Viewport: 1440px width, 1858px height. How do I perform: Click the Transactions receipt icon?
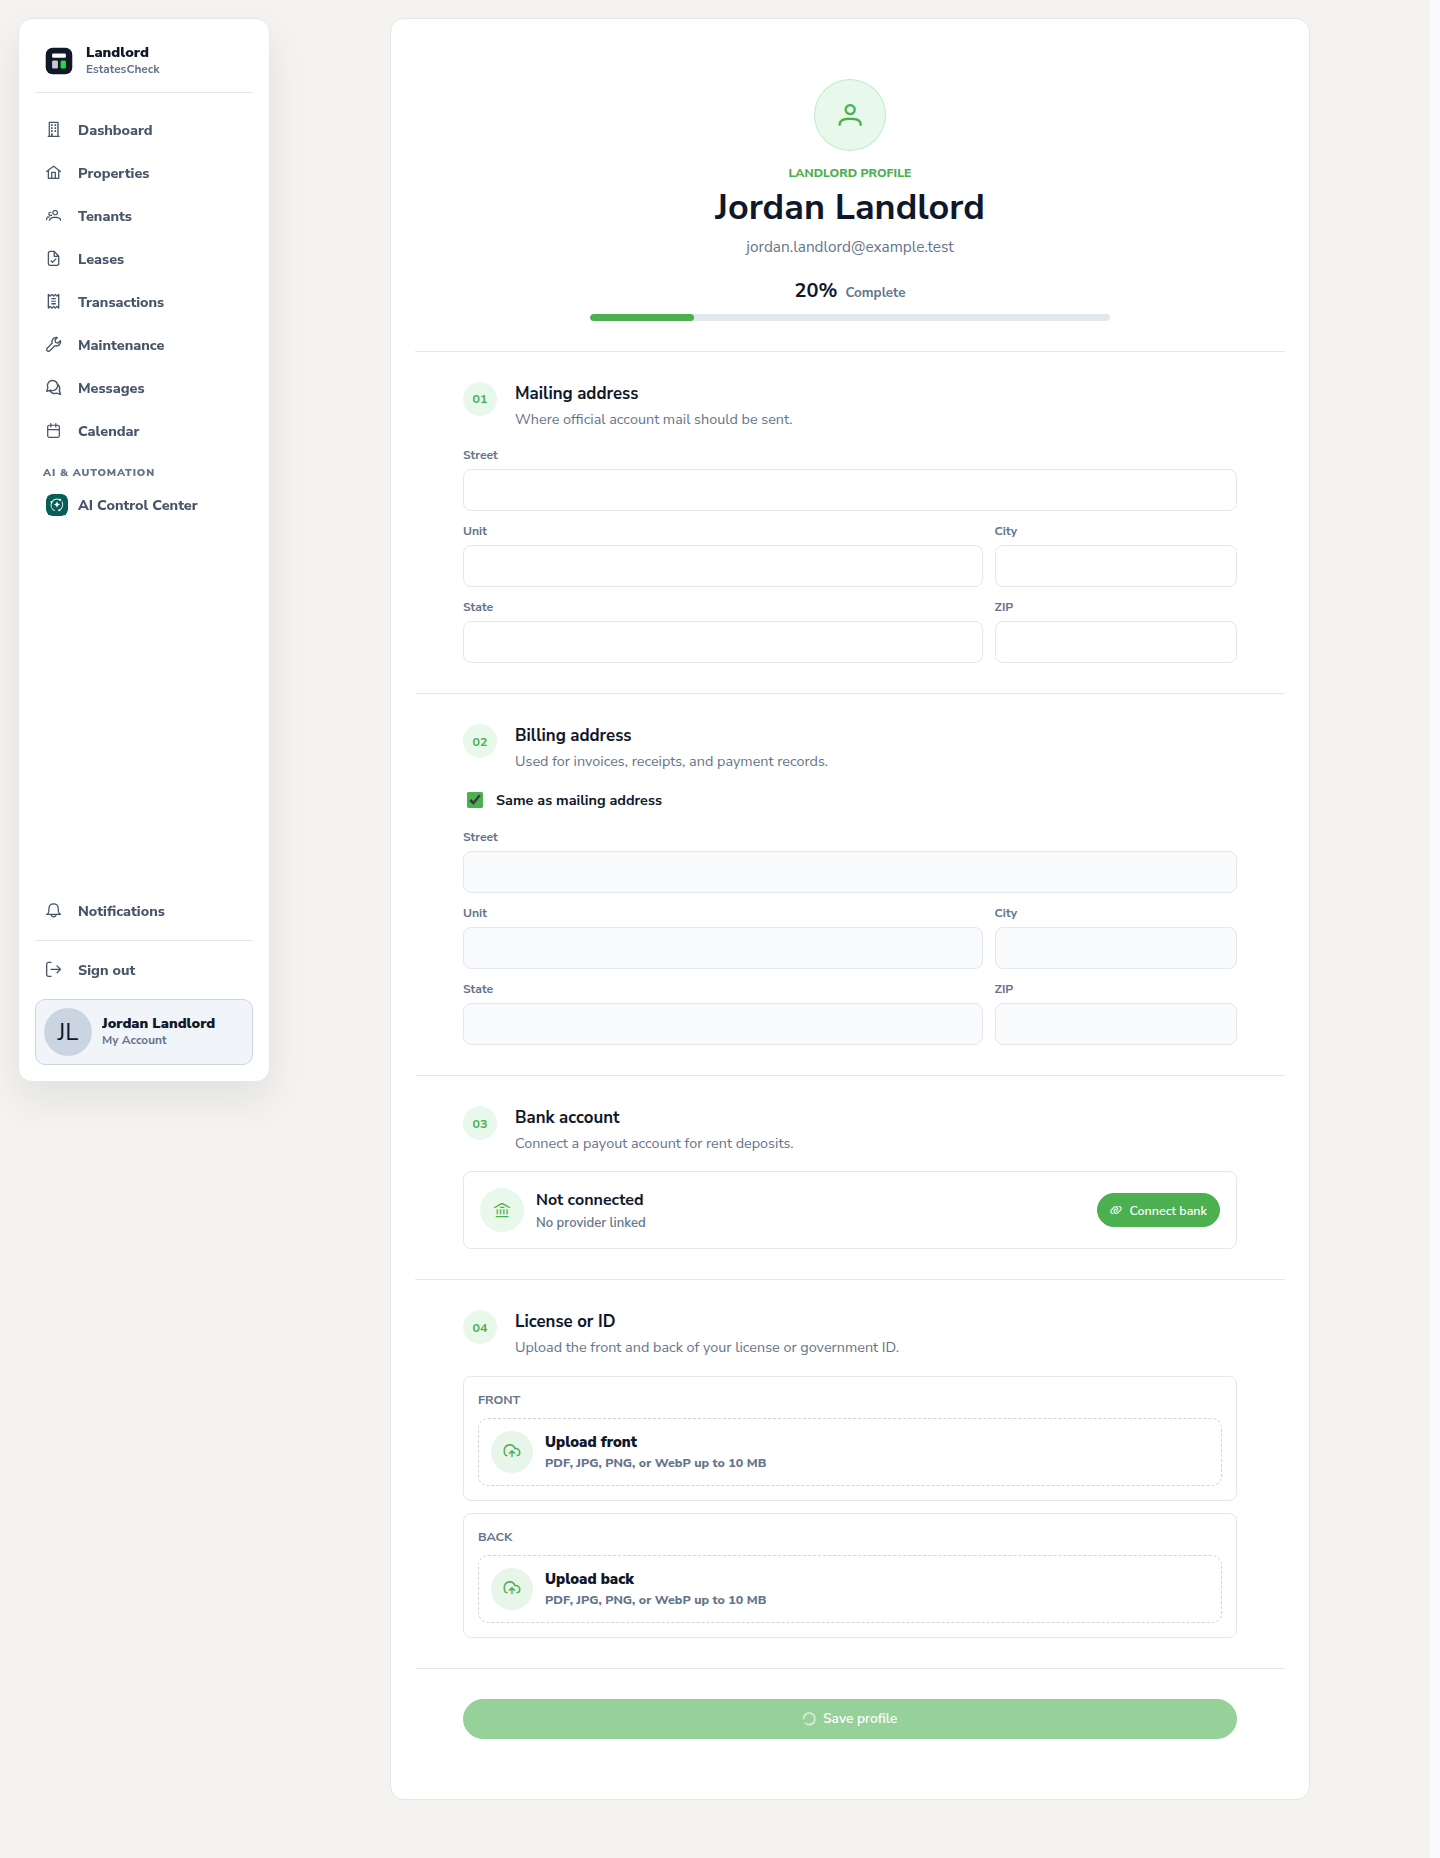[x=54, y=302]
